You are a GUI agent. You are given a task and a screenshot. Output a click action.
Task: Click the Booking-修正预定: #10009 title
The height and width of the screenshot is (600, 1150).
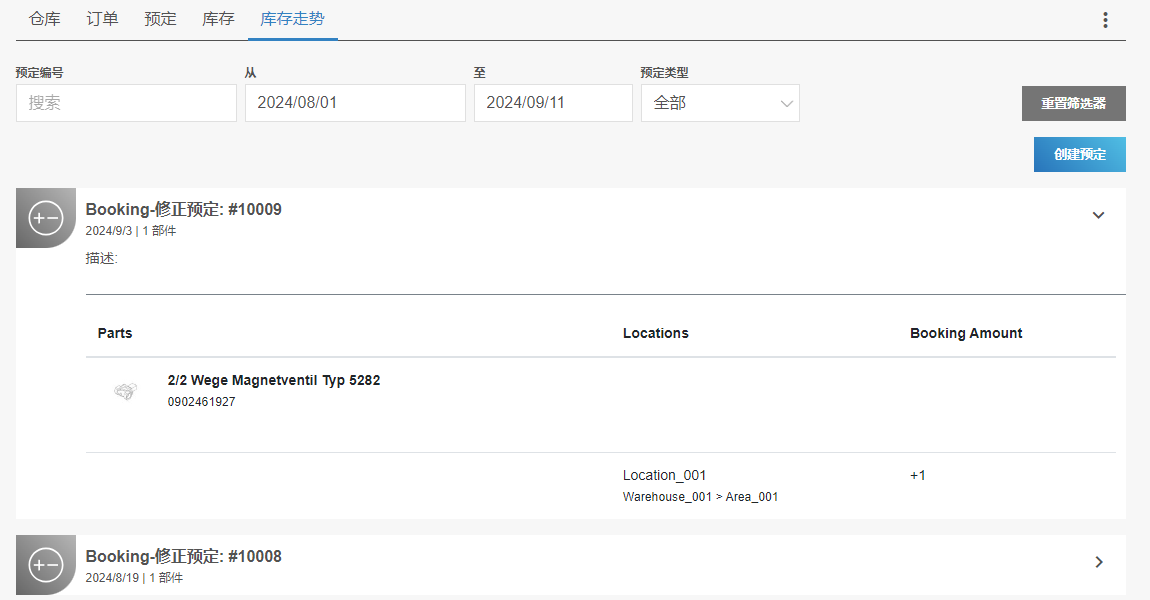click(183, 209)
